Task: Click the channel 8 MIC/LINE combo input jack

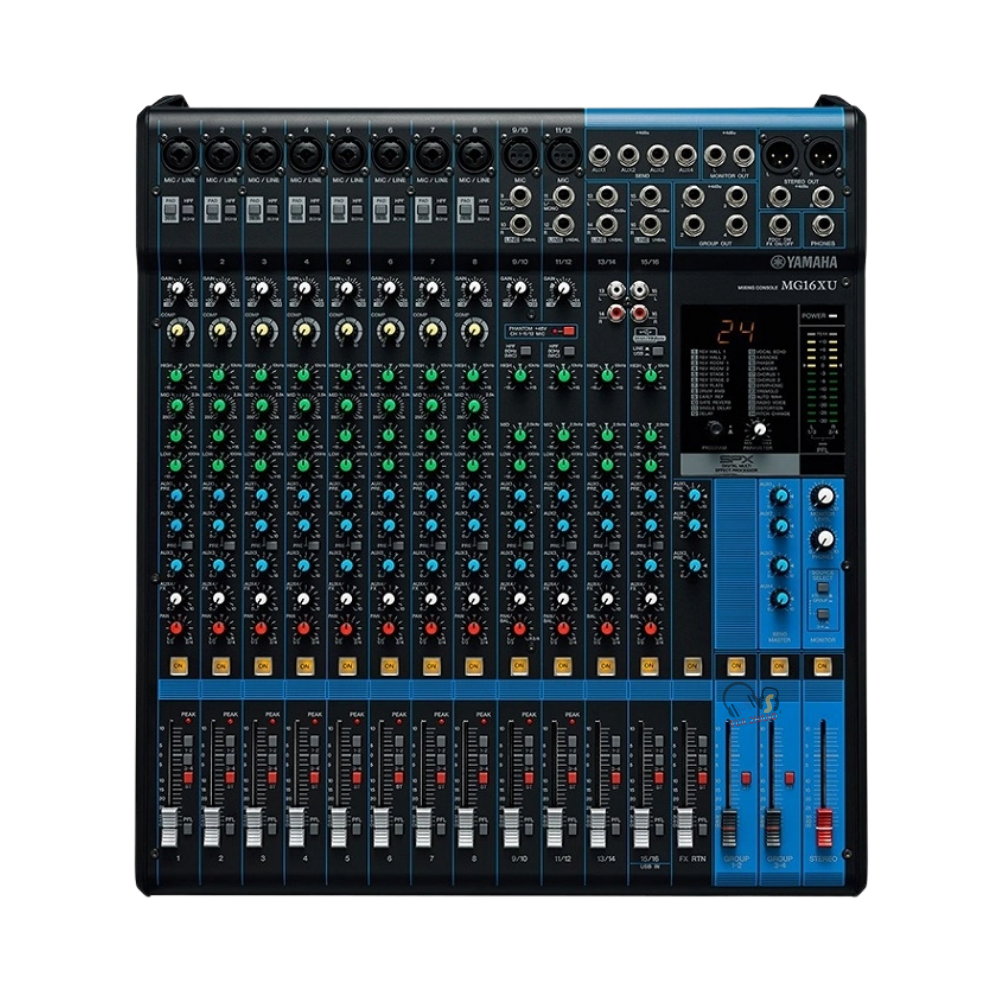Action: 474,154
